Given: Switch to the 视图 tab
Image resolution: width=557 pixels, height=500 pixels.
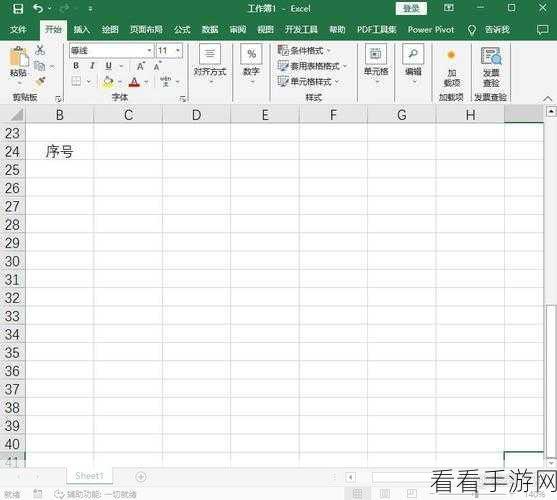Looking at the screenshot, I should point(265,29).
